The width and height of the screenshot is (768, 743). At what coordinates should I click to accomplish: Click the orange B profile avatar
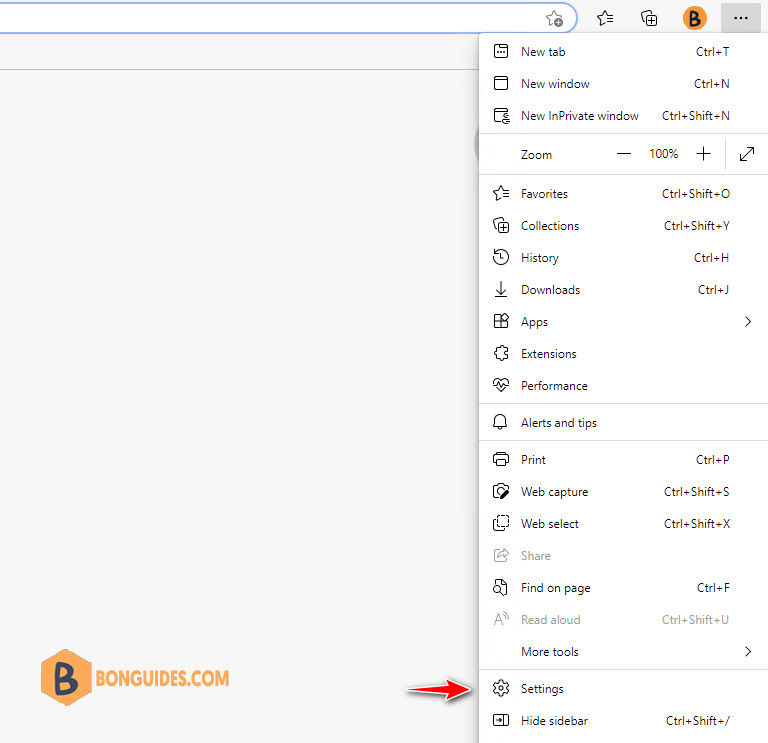695,19
